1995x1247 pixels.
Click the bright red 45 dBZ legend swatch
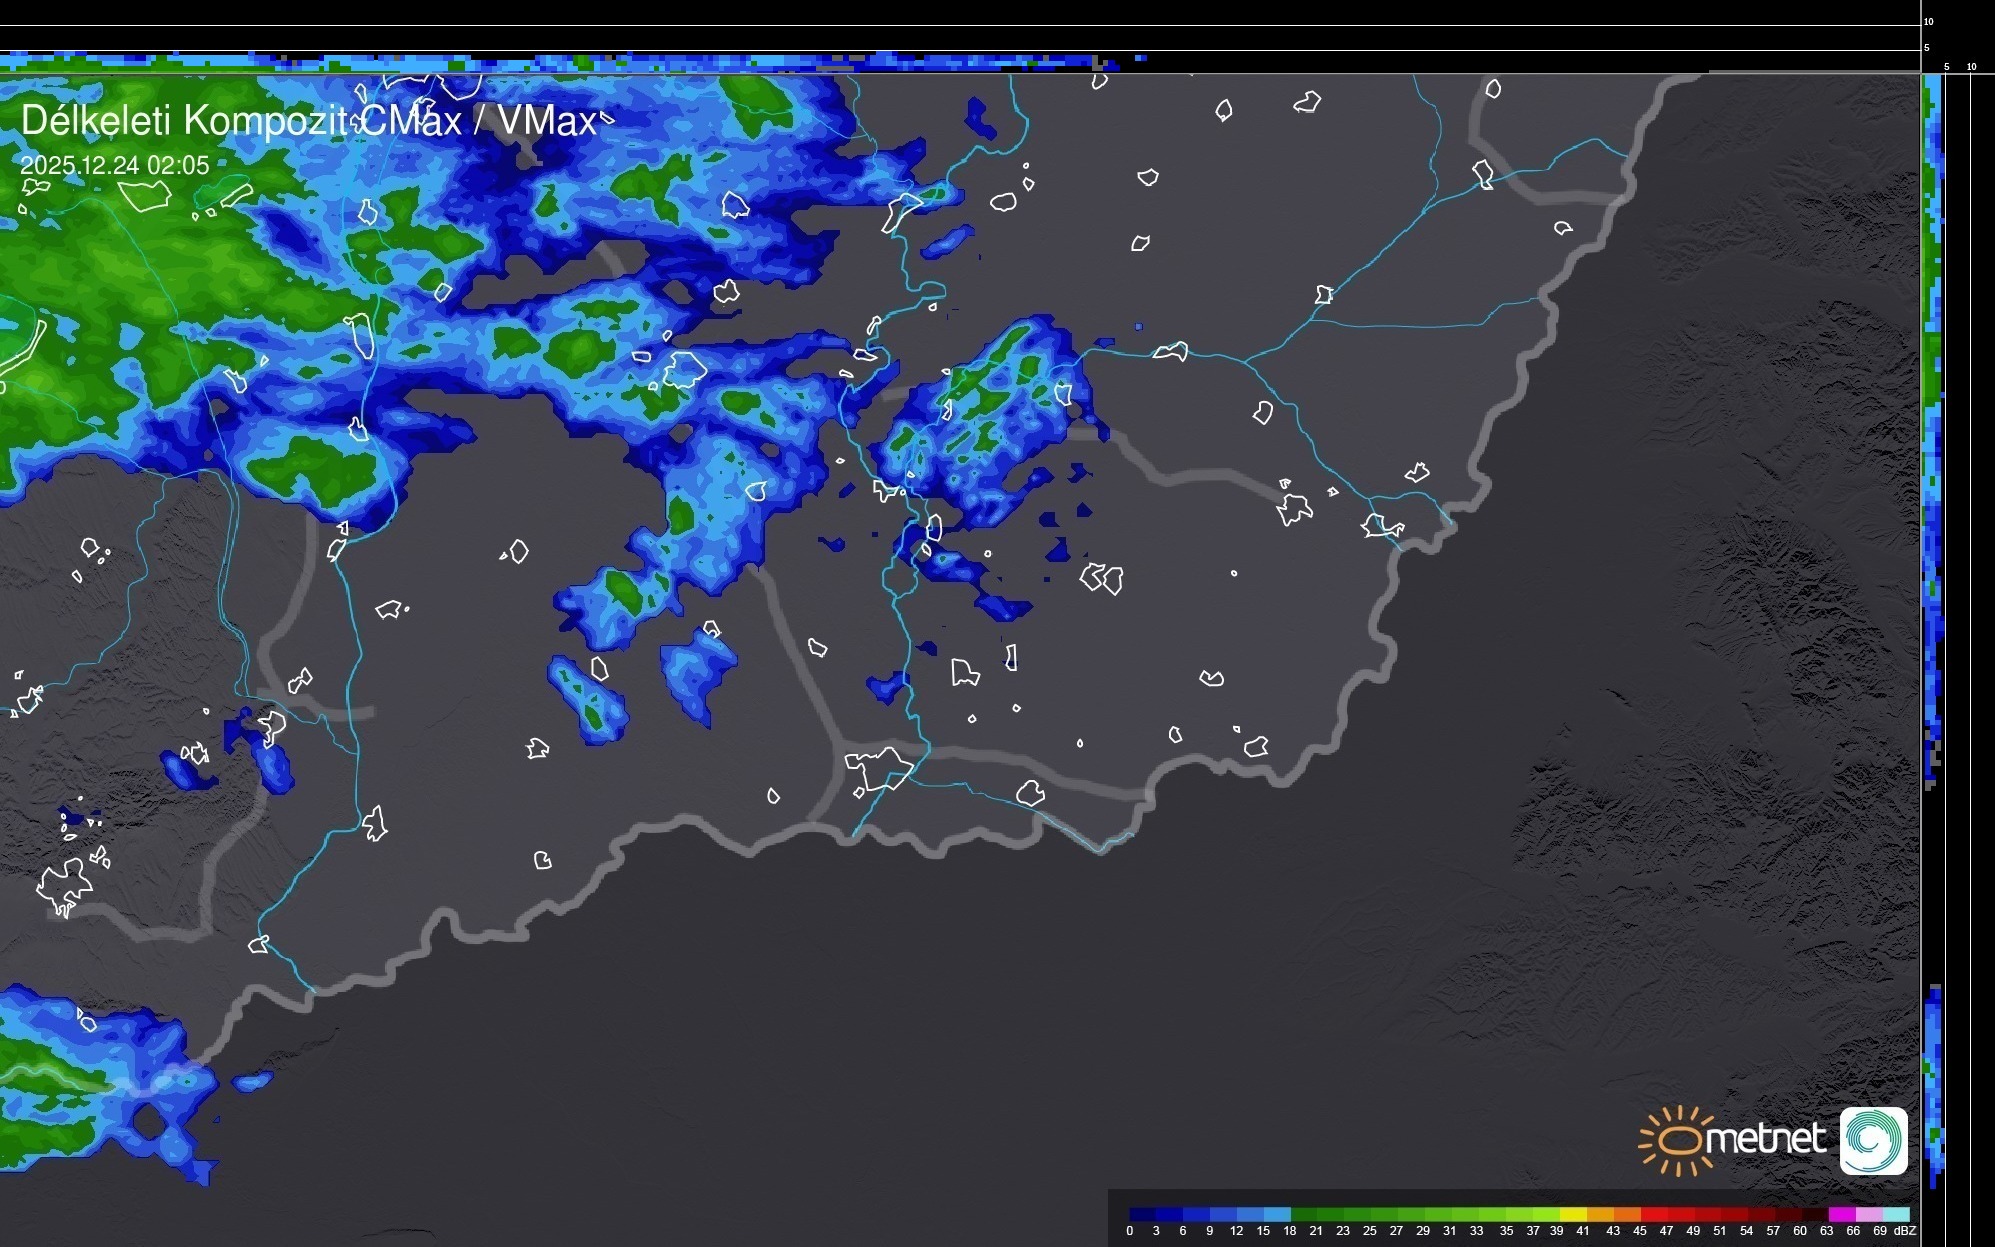click(x=1654, y=1214)
